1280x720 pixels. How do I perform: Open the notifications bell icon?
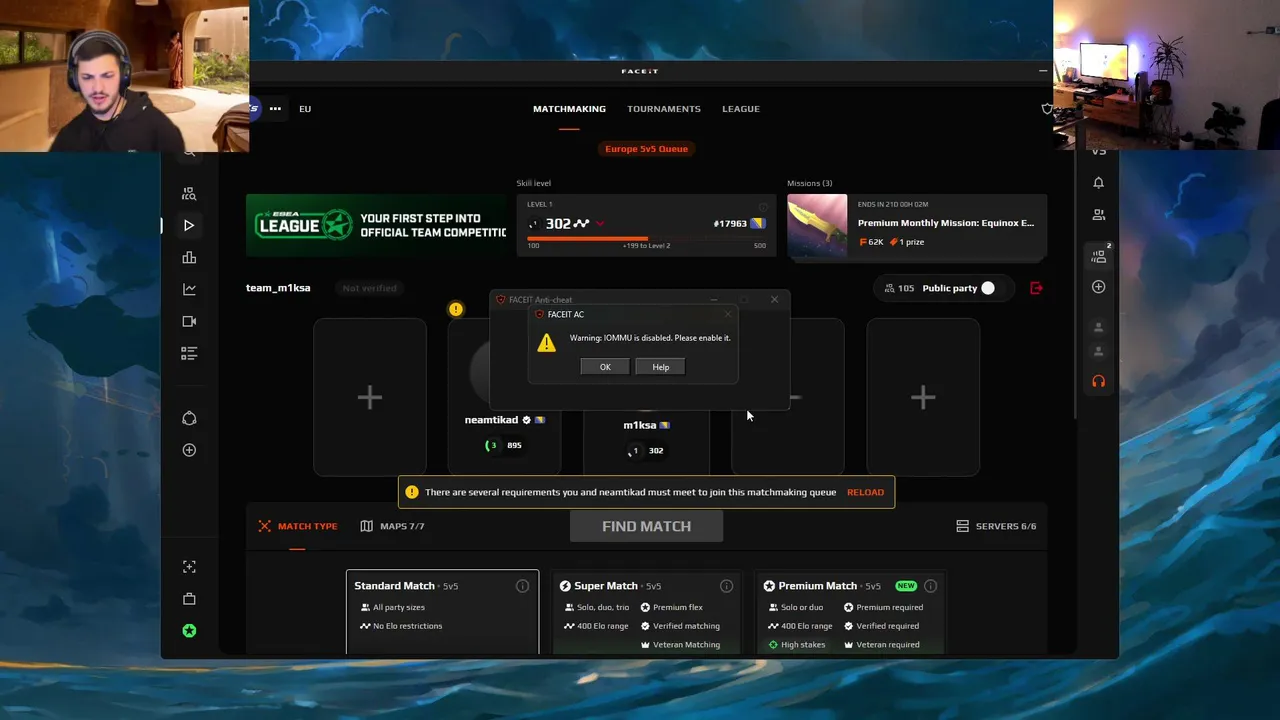click(x=1098, y=182)
